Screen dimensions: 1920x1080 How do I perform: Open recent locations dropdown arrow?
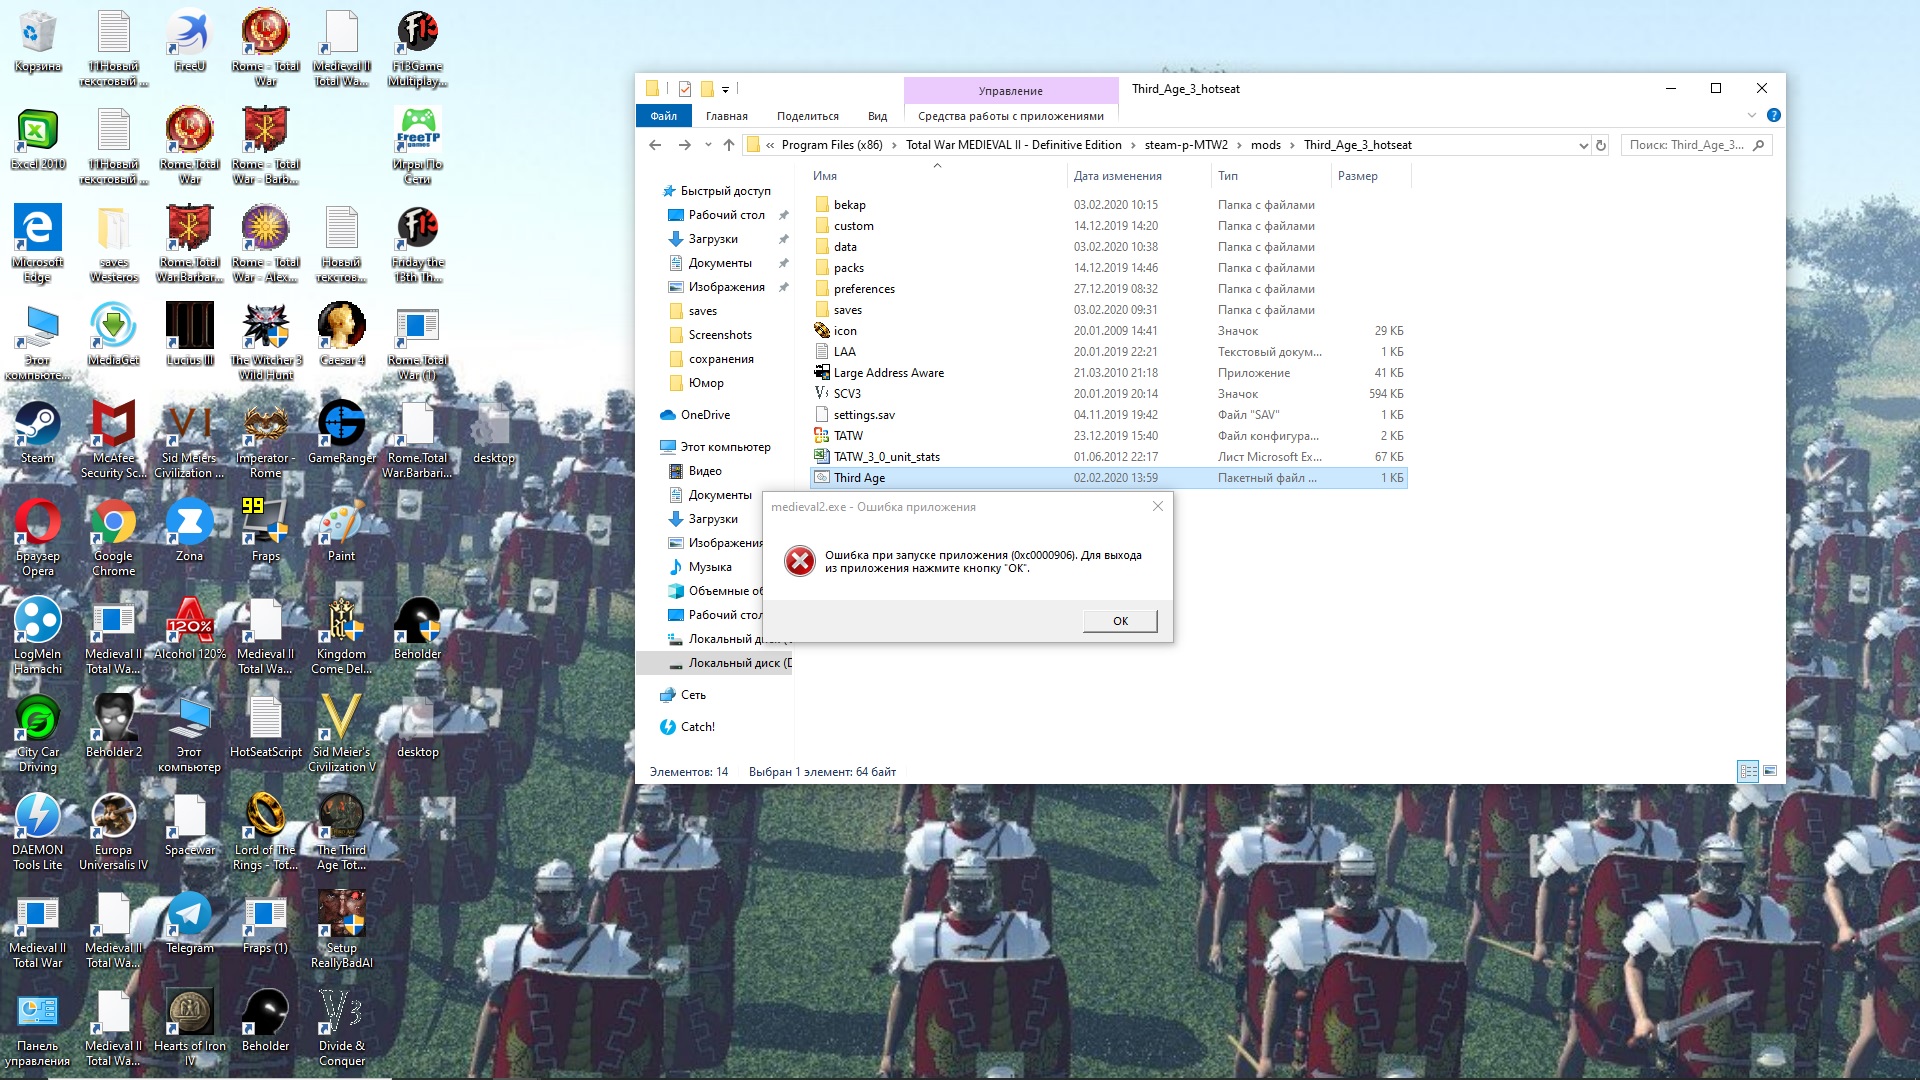point(708,145)
